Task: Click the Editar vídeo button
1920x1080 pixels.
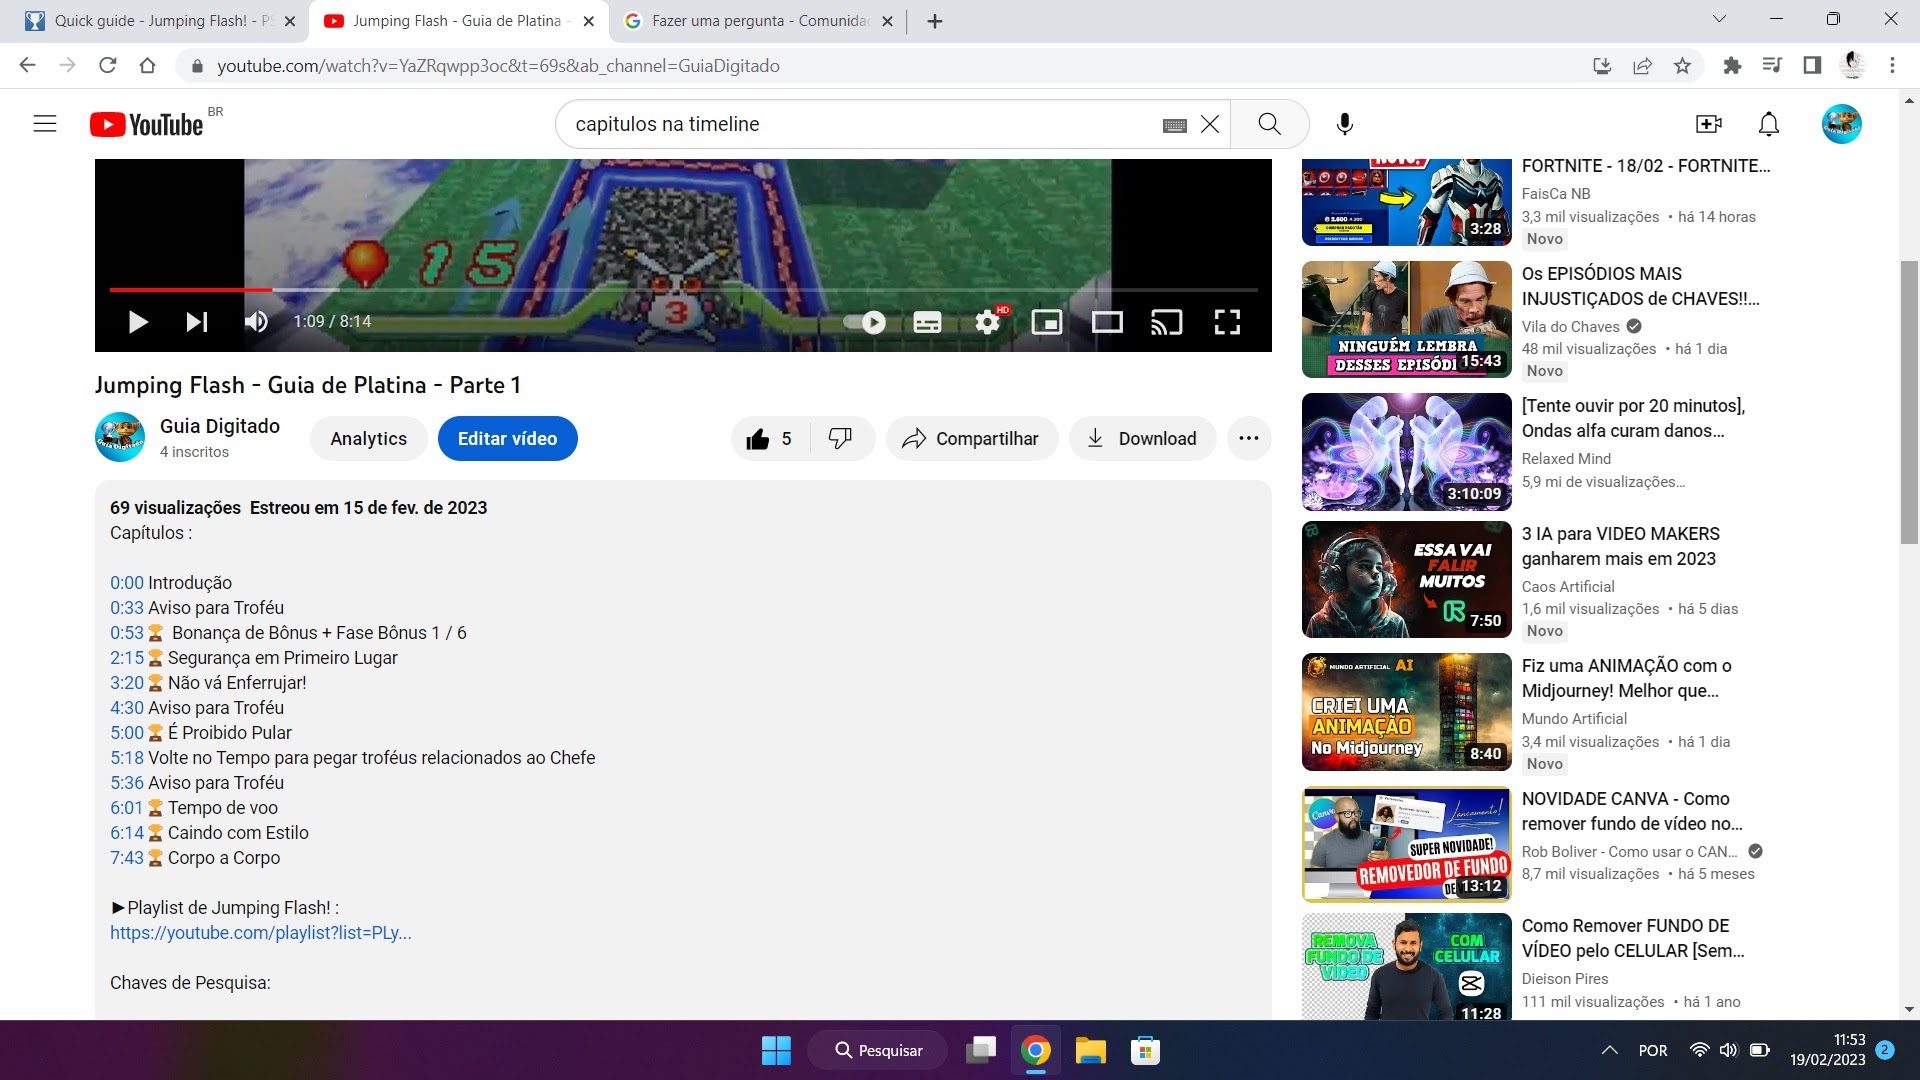Action: [x=507, y=439]
